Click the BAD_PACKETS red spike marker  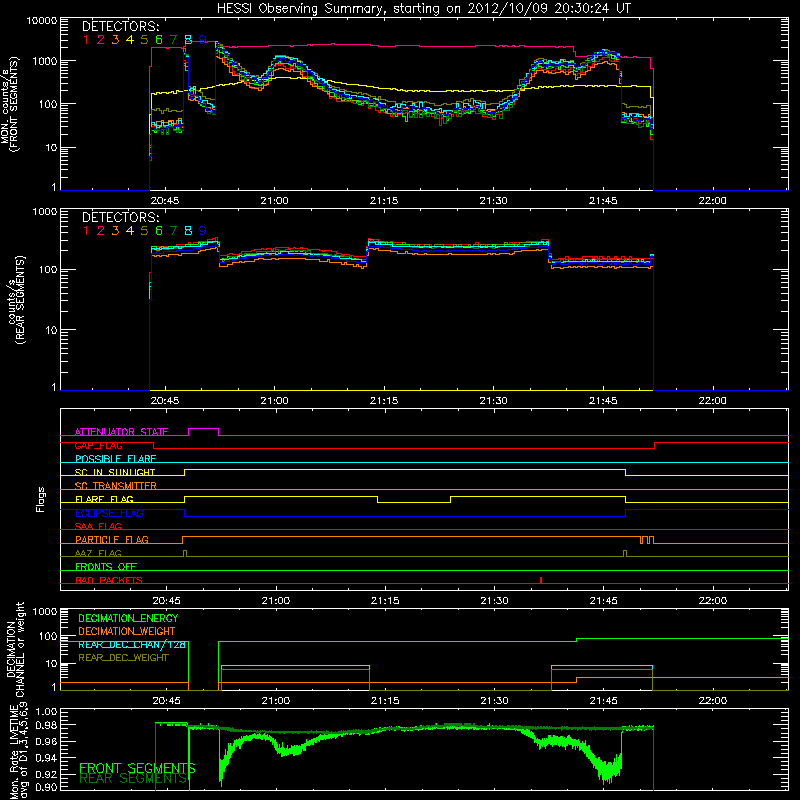[541, 580]
